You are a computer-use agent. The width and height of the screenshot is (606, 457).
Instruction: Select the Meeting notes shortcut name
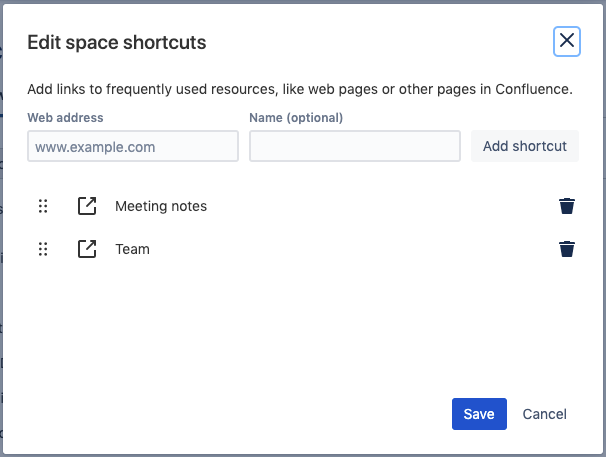pos(161,206)
